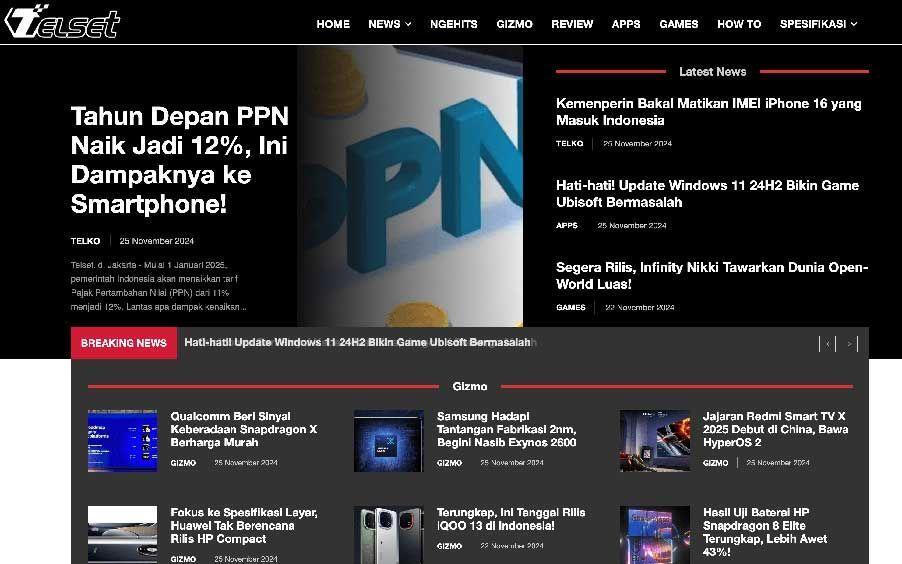The height and width of the screenshot is (564, 902).
Task: Click the Gizmo section heading
Action: click(x=469, y=386)
